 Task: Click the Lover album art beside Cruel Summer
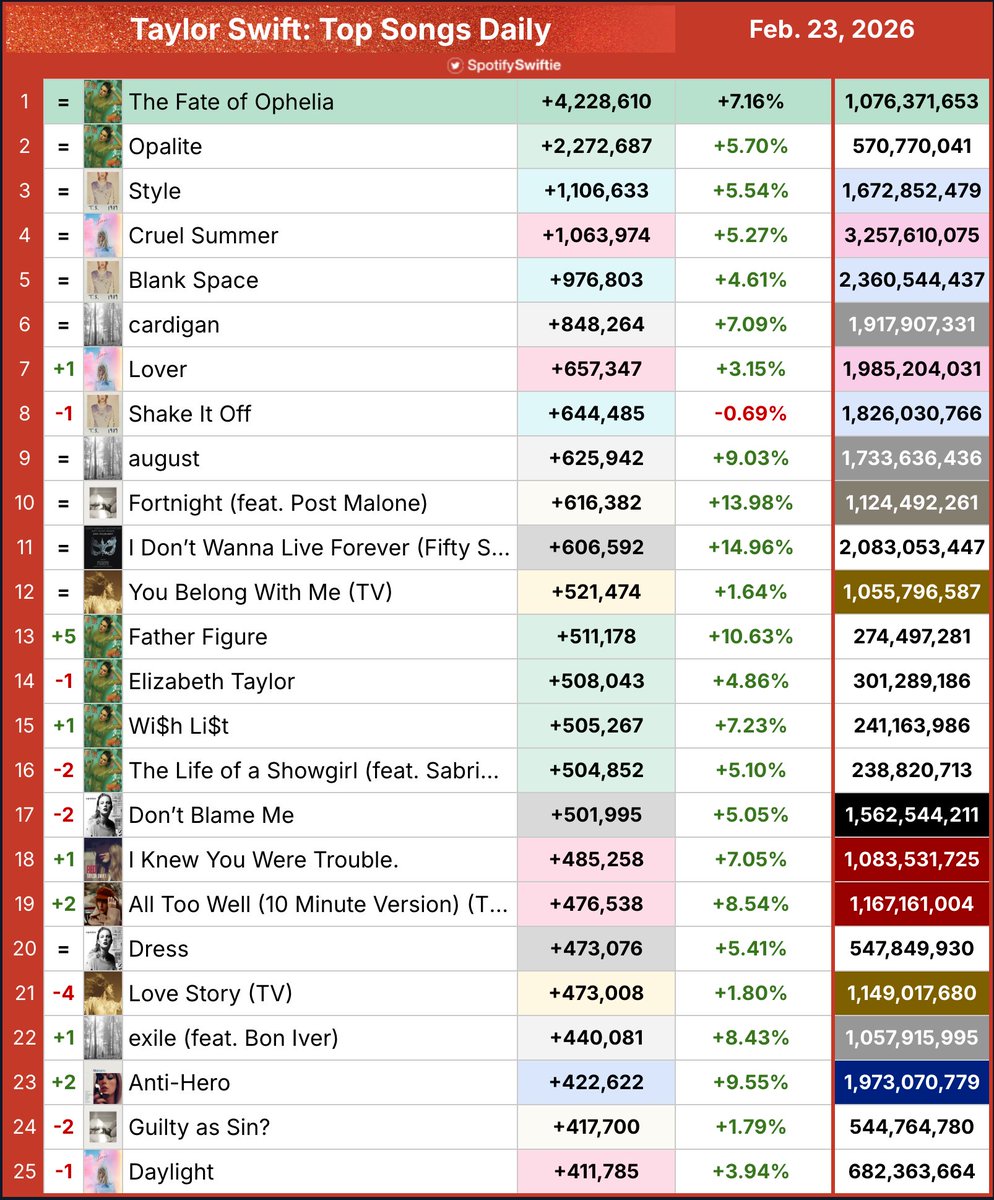(103, 236)
